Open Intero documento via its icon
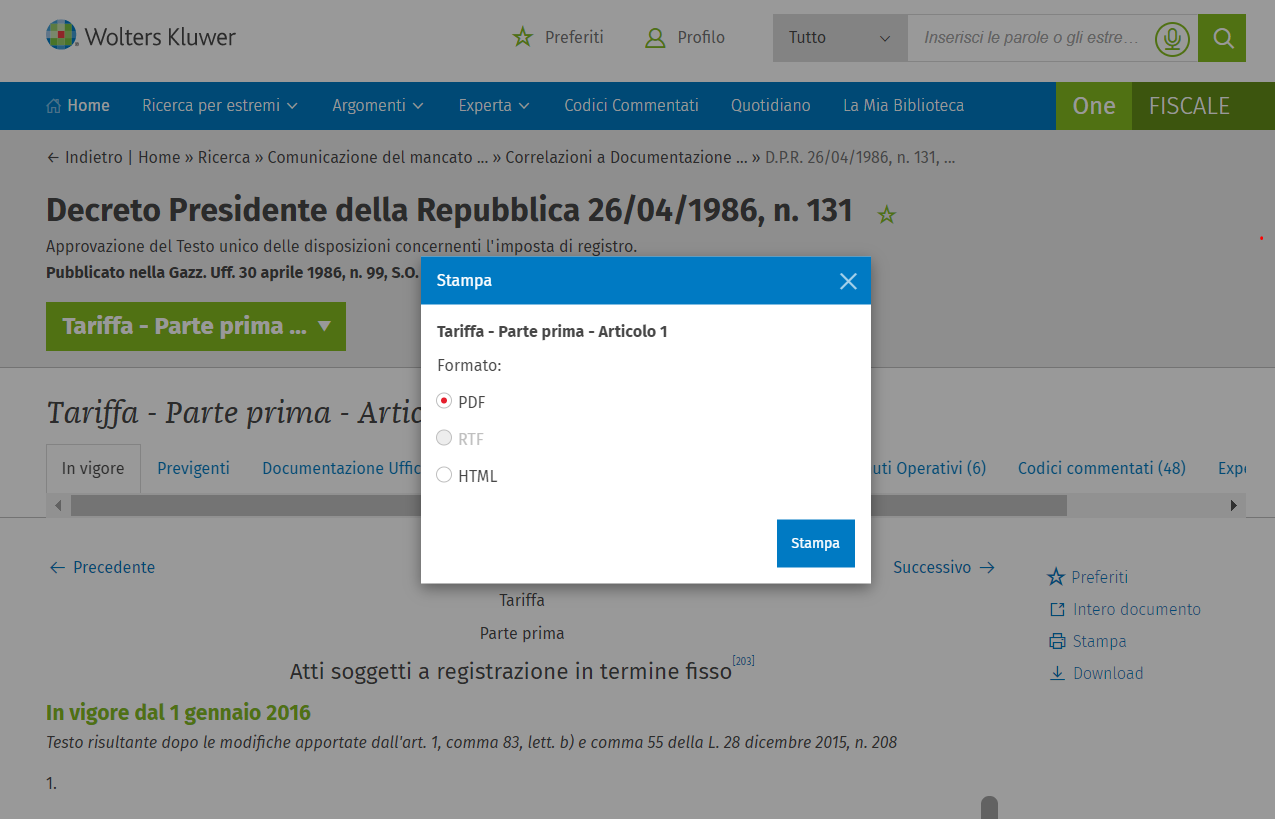The width and height of the screenshot is (1275, 819). point(1057,610)
